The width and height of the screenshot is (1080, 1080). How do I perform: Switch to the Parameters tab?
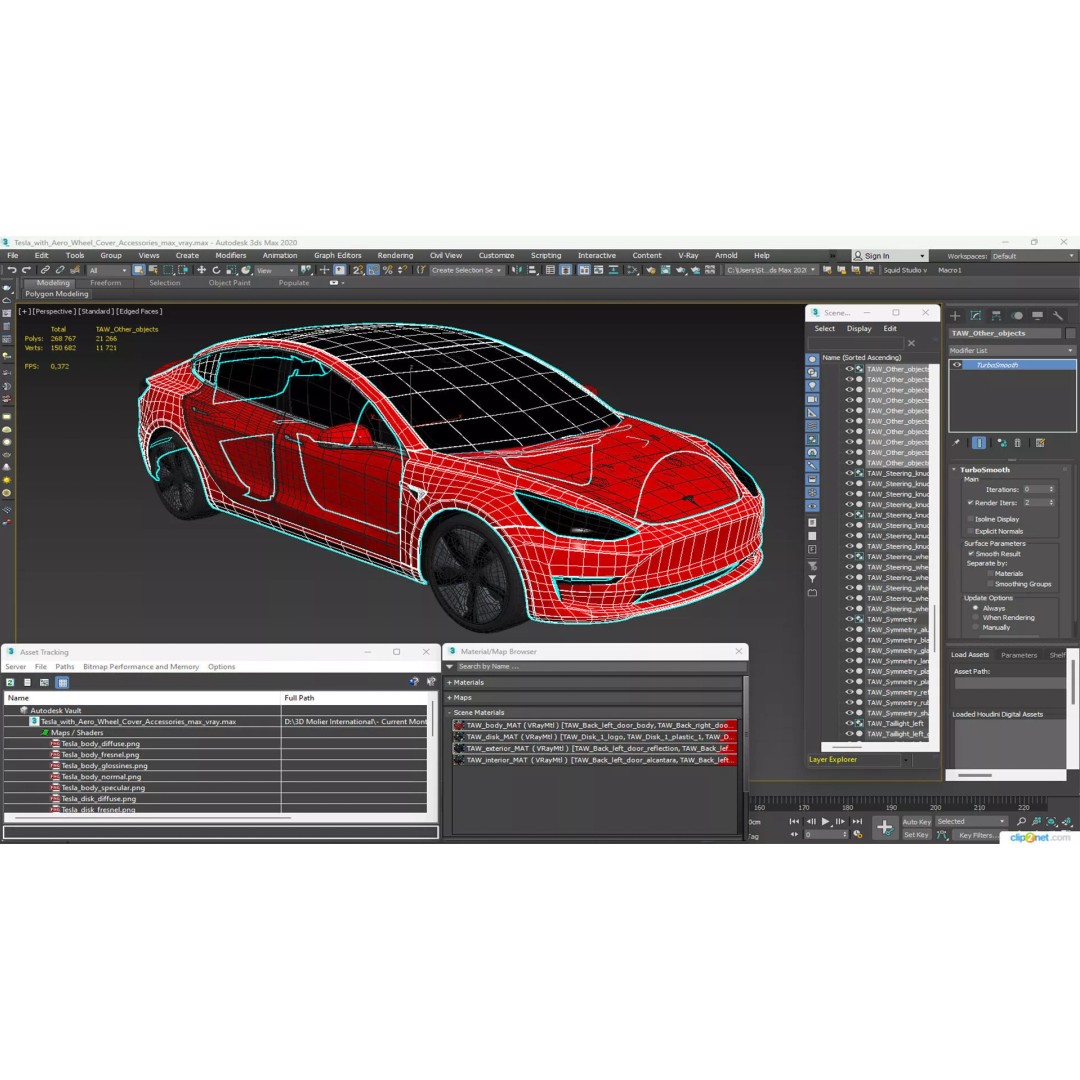click(x=1019, y=655)
